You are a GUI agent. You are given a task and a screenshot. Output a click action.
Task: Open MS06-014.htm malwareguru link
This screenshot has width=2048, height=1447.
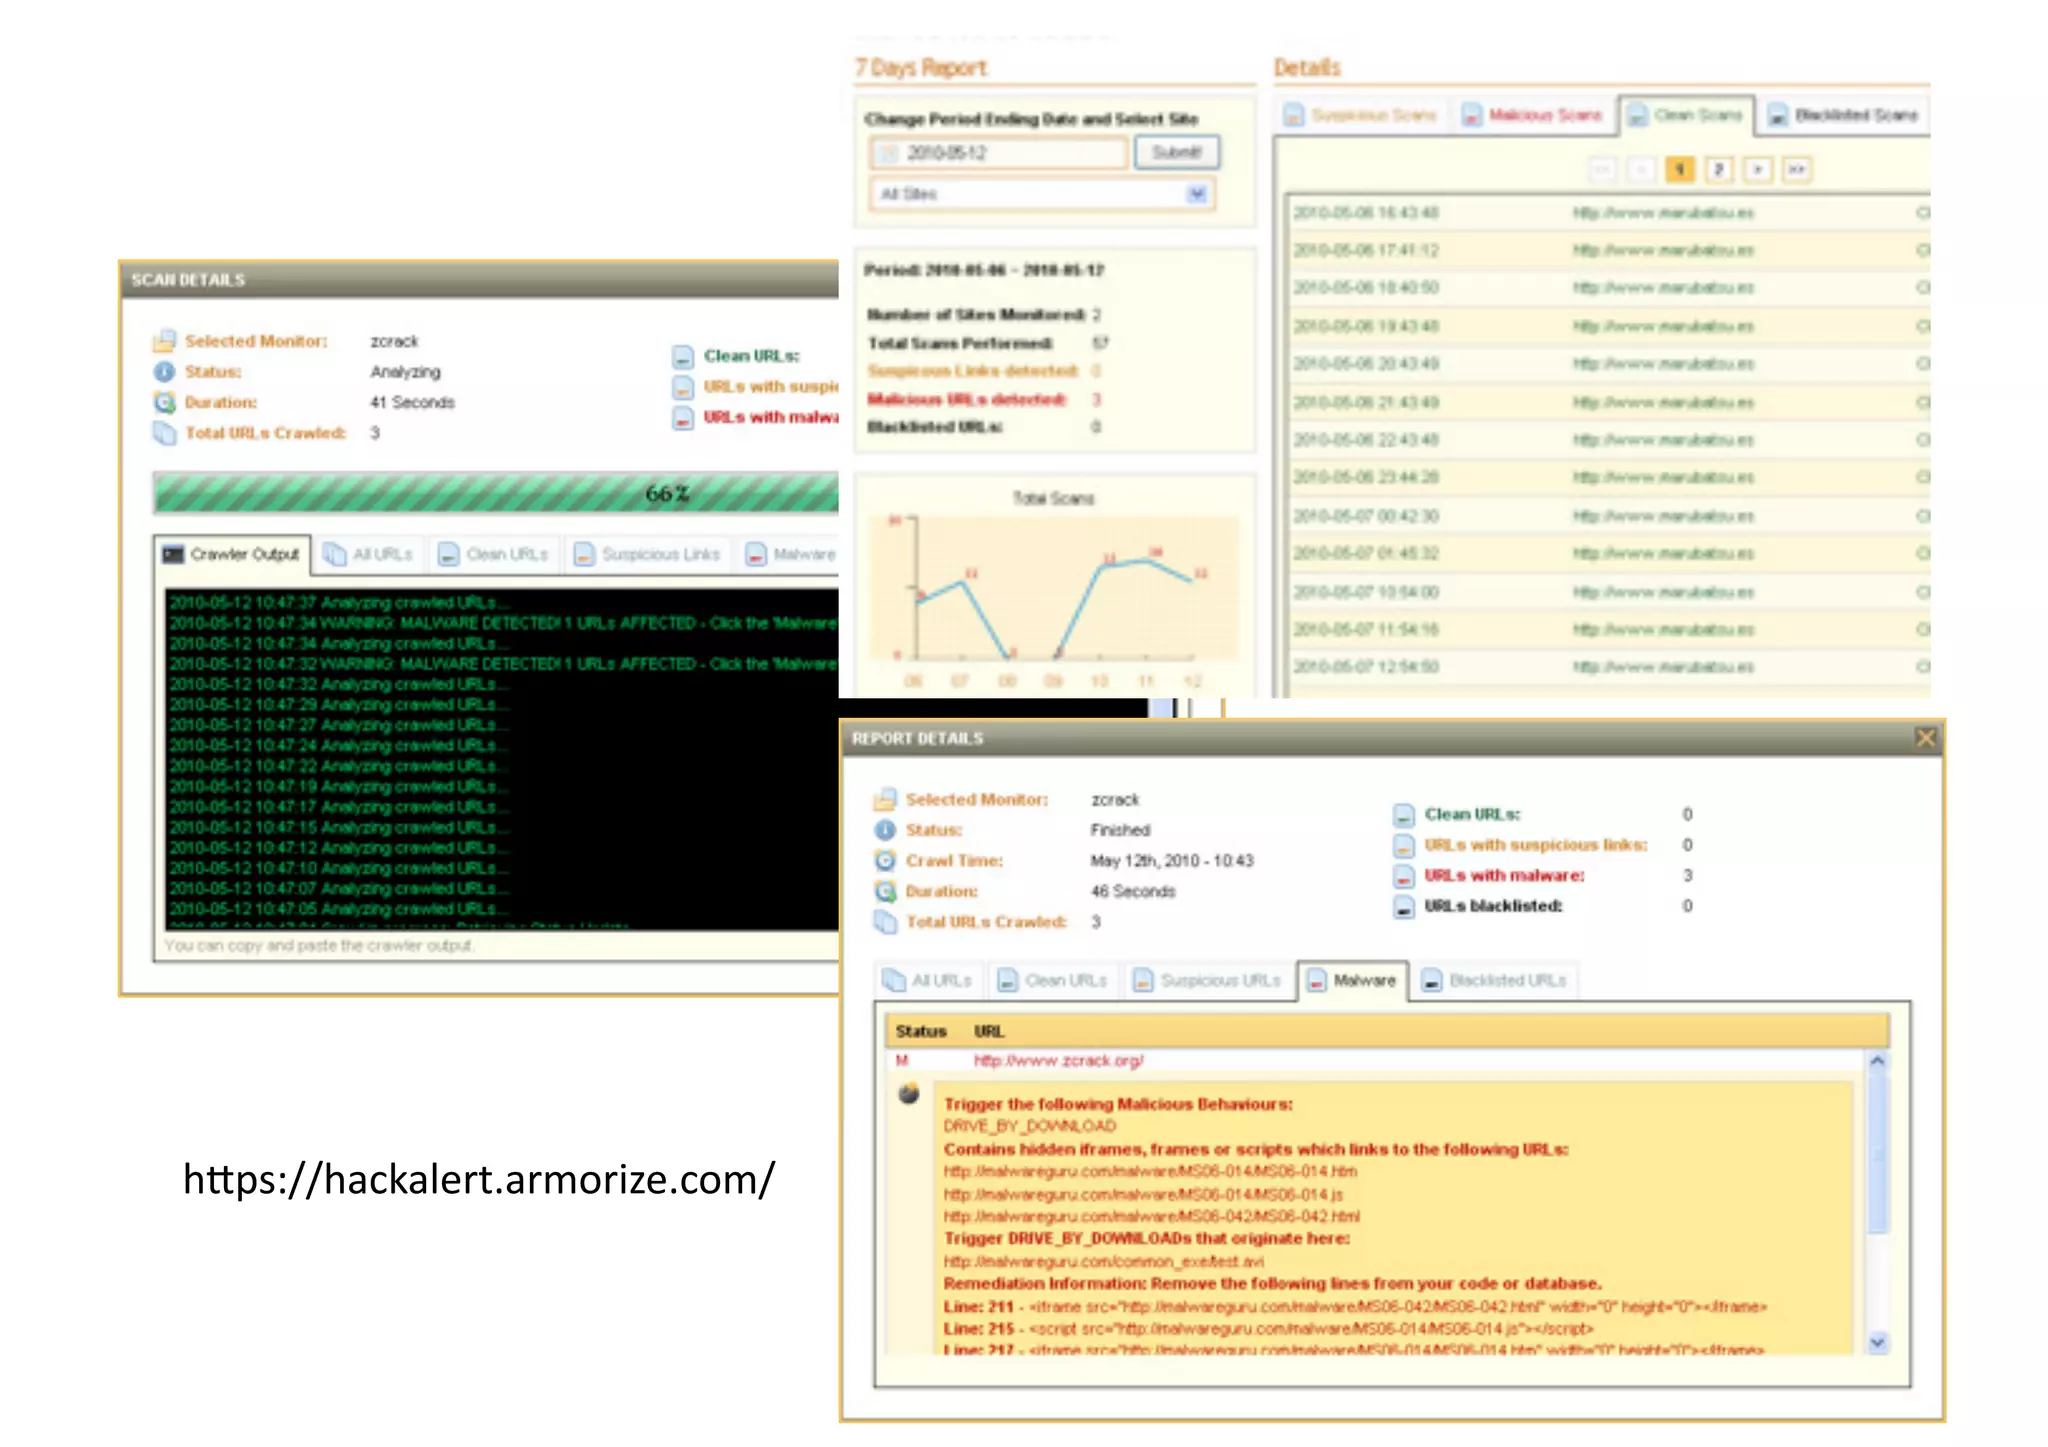[1150, 1171]
